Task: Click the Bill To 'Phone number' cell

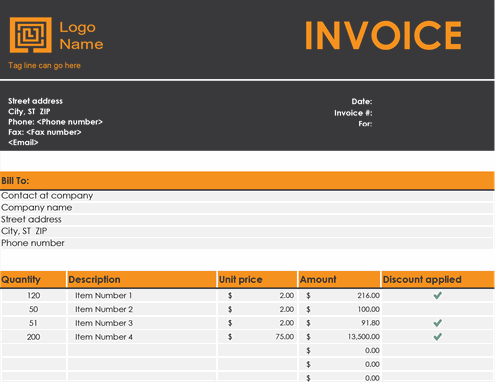Action: click(247, 243)
